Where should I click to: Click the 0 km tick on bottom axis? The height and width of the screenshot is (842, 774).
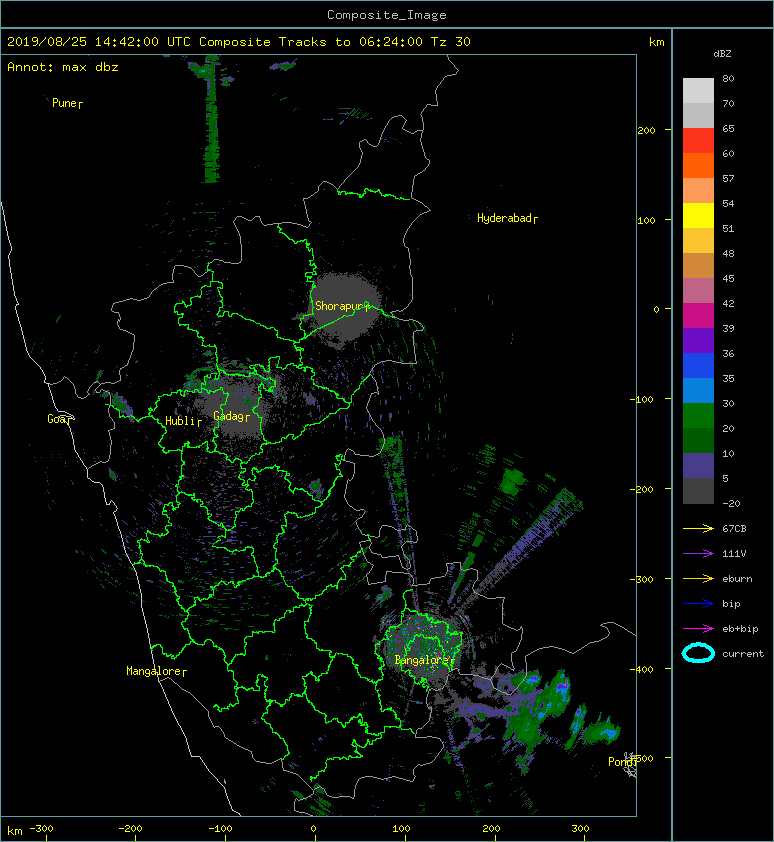[314, 829]
